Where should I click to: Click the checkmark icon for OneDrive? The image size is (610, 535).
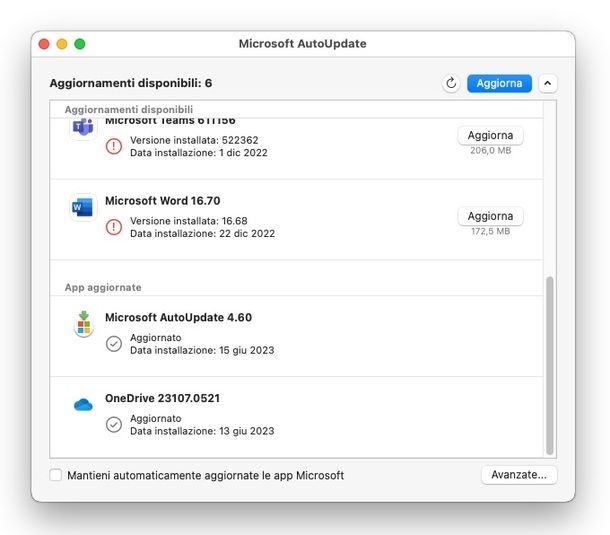(x=114, y=424)
